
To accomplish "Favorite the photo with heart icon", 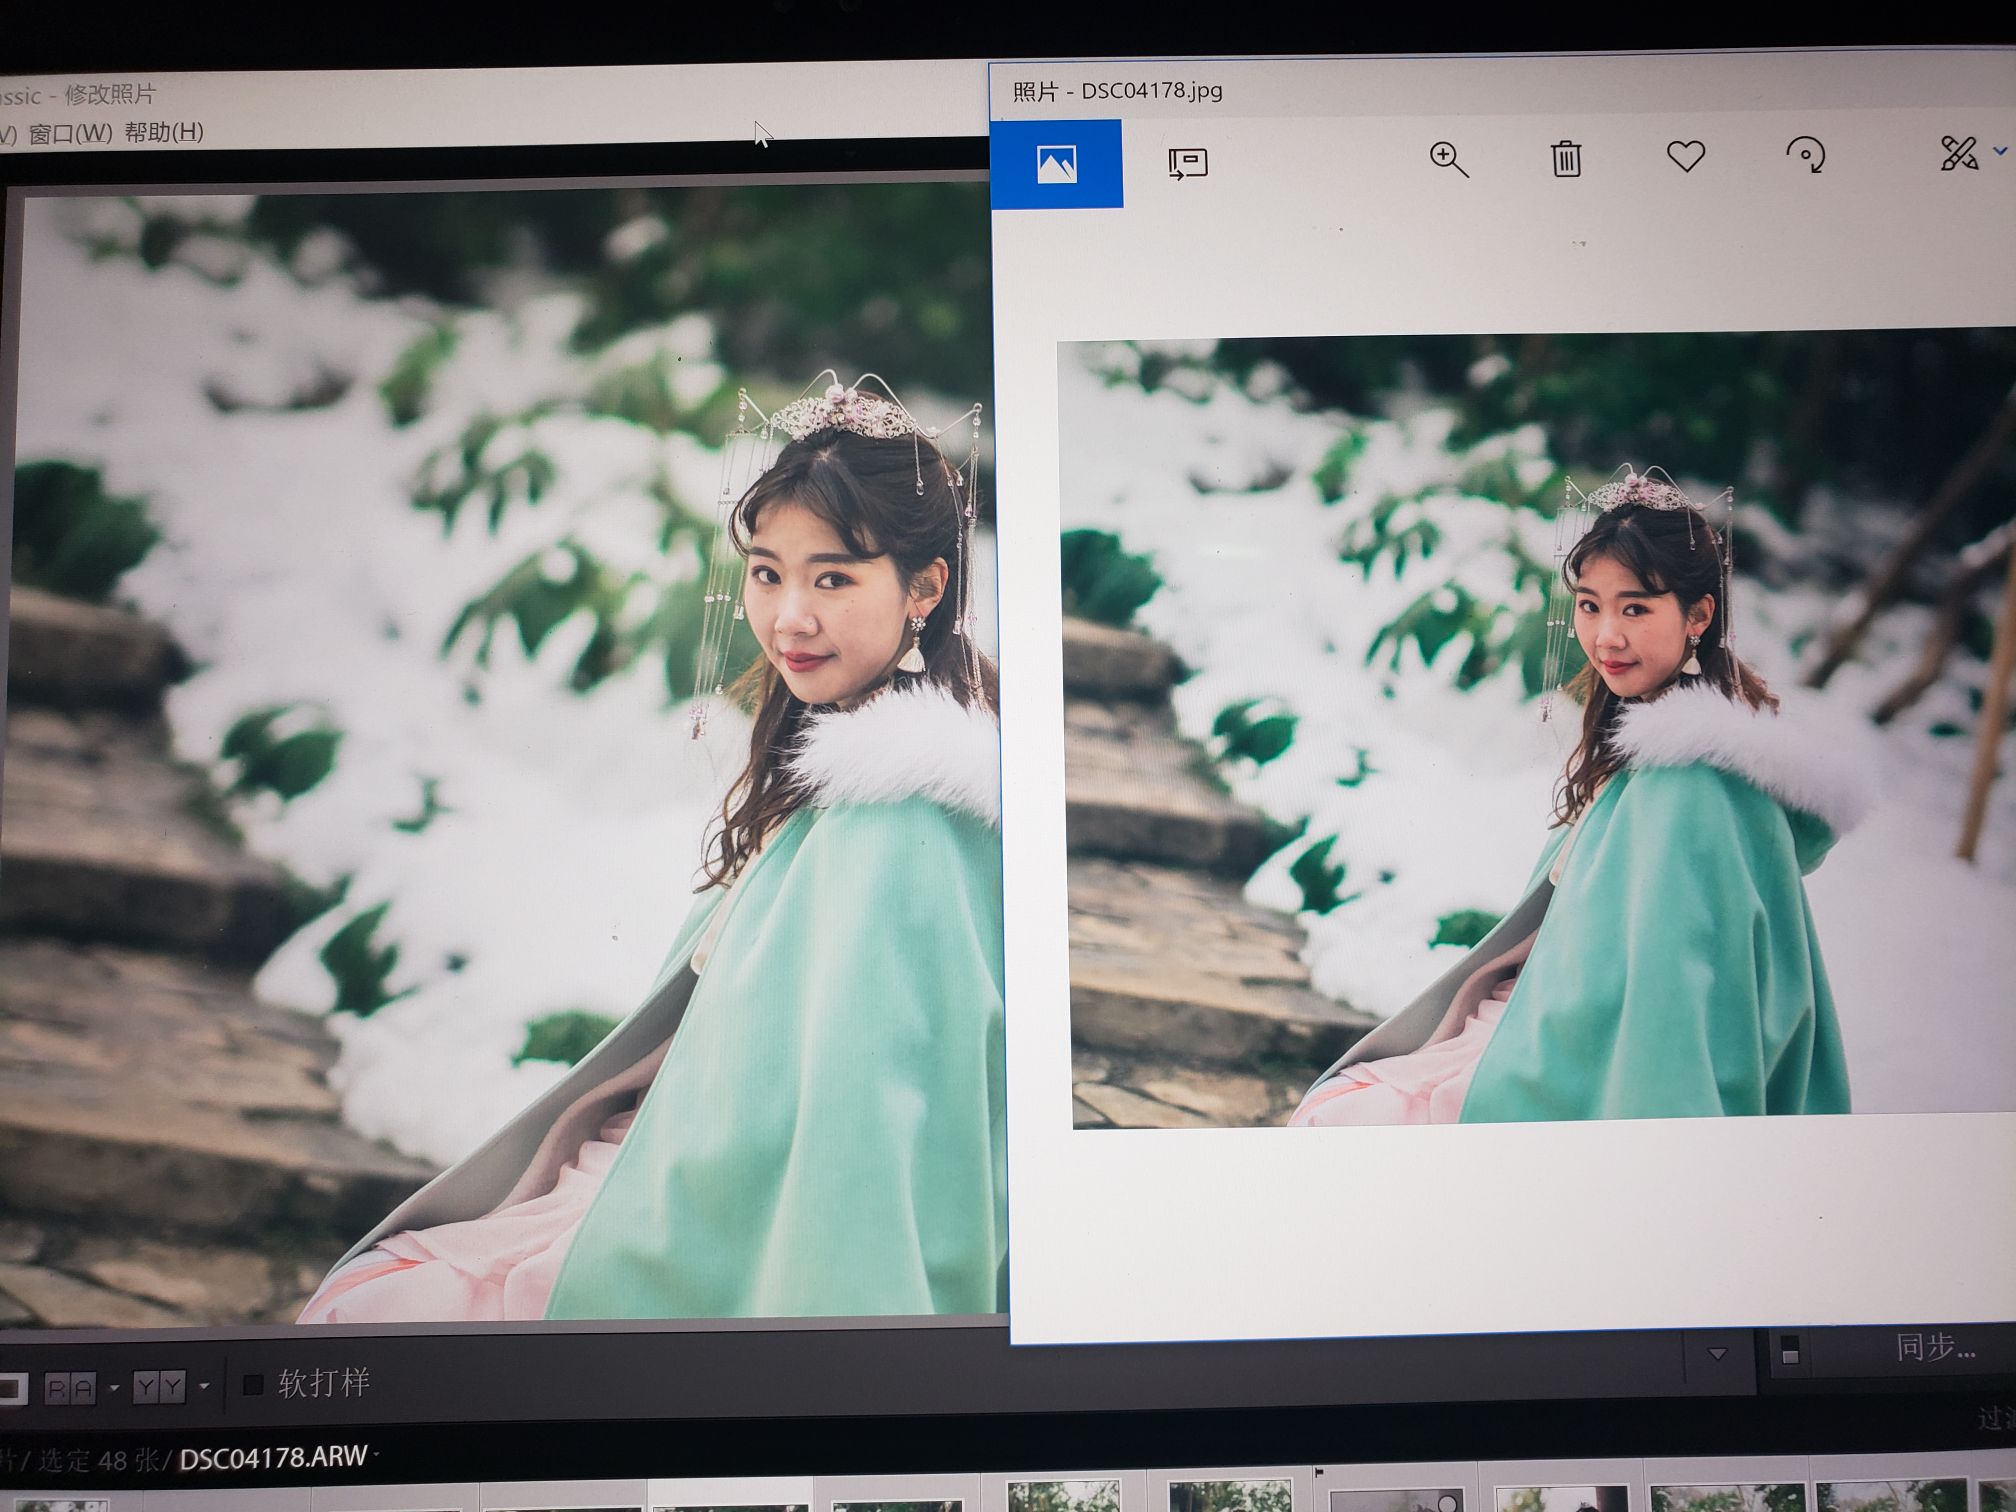I will [x=1685, y=156].
